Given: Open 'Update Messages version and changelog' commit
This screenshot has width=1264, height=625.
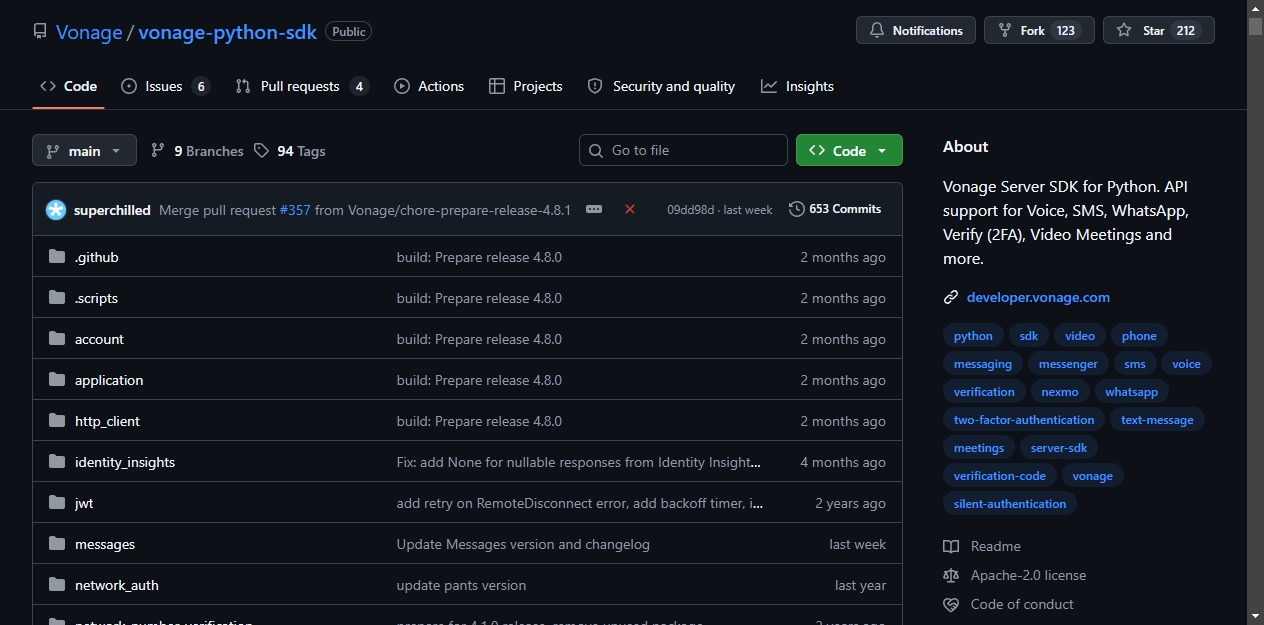Looking at the screenshot, I should coord(523,544).
